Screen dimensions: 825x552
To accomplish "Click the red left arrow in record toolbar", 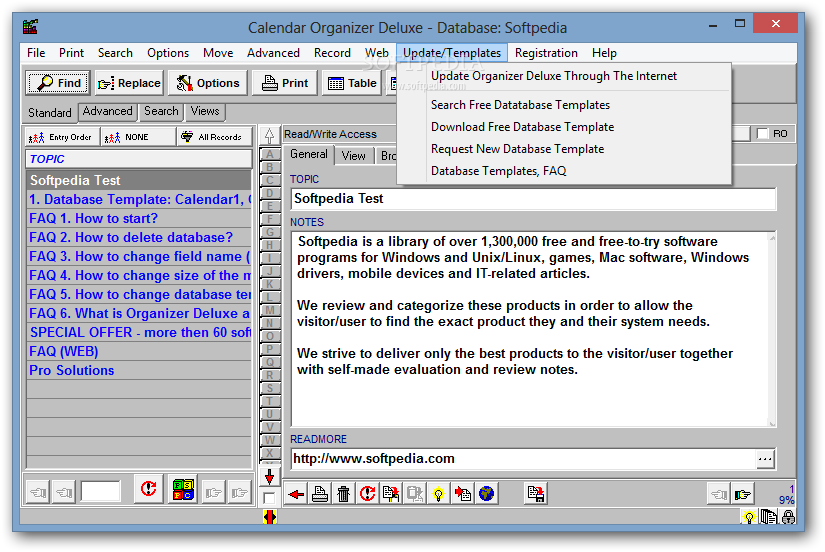I will [x=296, y=494].
